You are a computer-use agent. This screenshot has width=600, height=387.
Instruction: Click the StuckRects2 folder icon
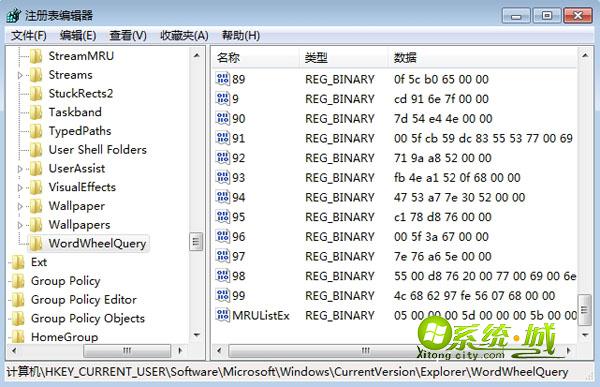[x=36, y=94]
